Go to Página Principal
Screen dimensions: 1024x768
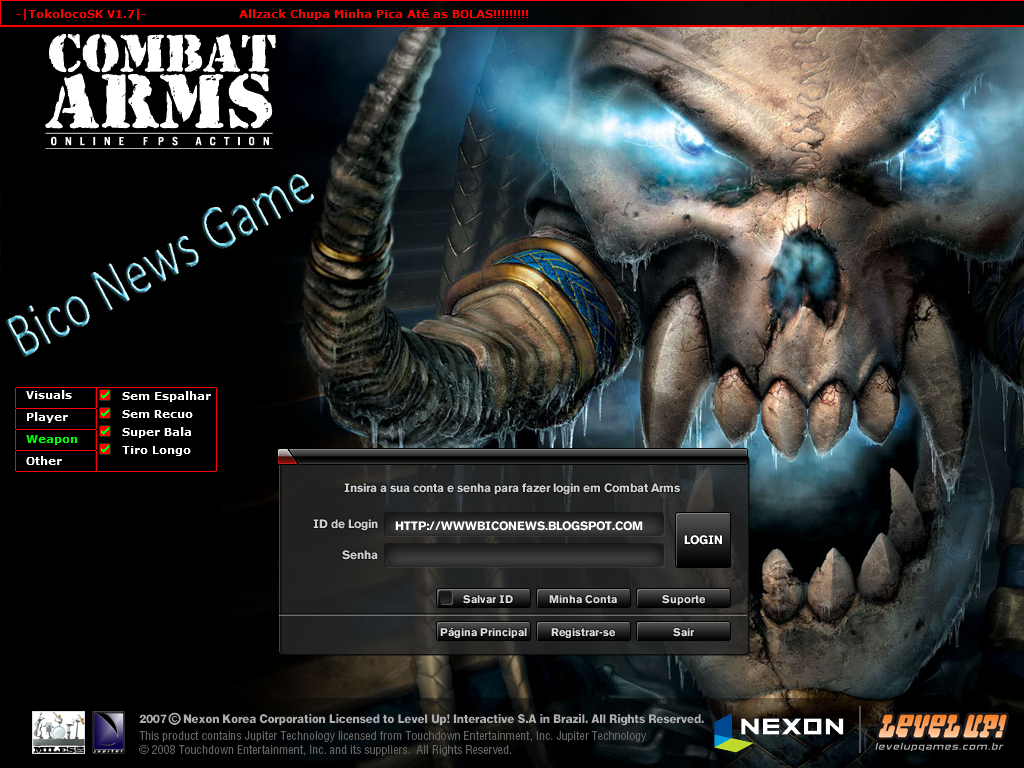(x=483, y=632)
